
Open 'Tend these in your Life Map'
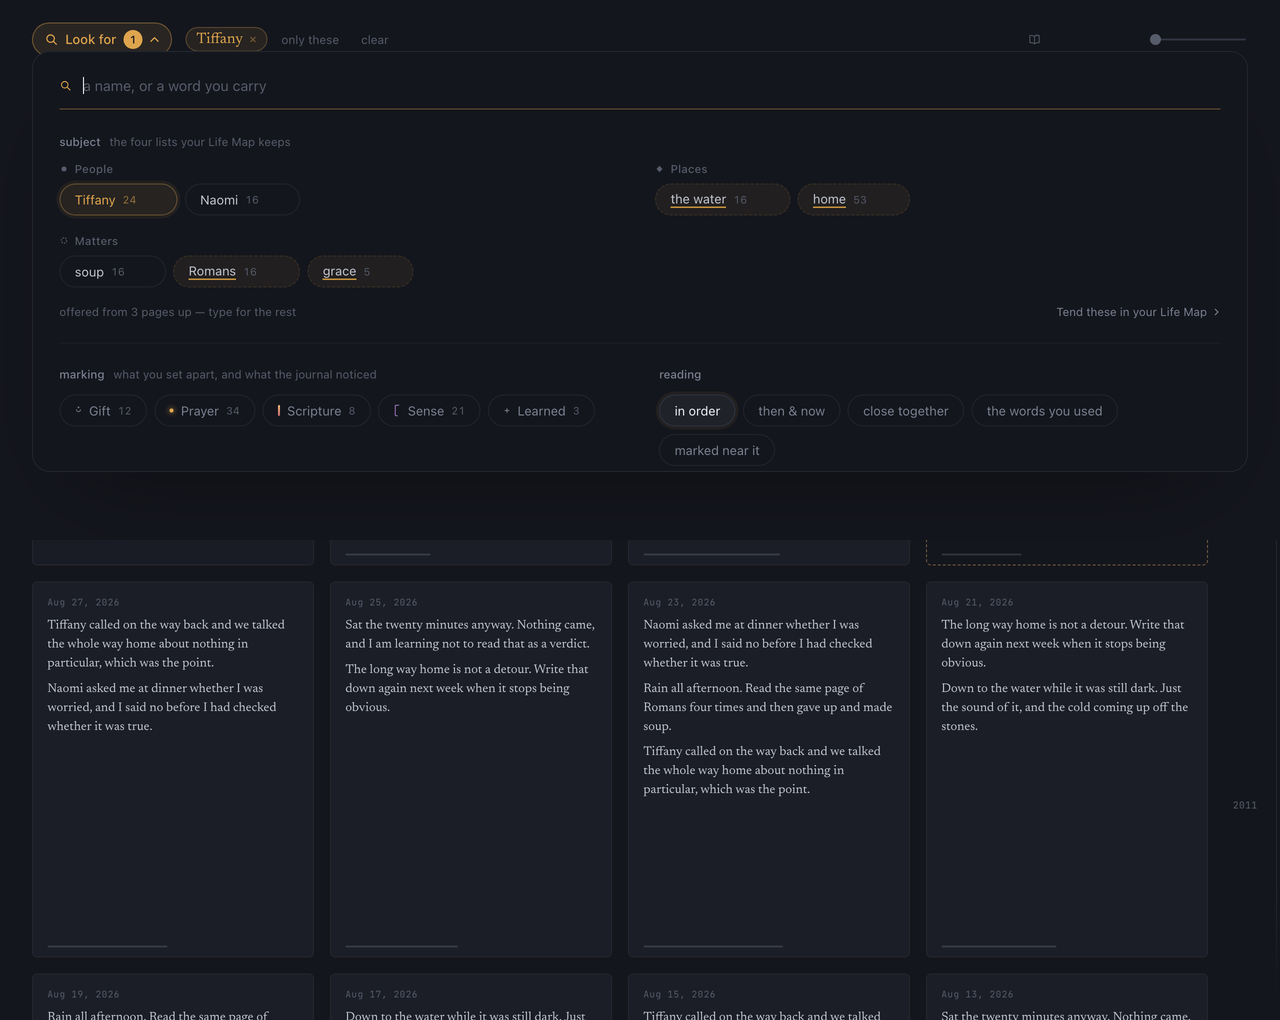(x=1138, y=312)
